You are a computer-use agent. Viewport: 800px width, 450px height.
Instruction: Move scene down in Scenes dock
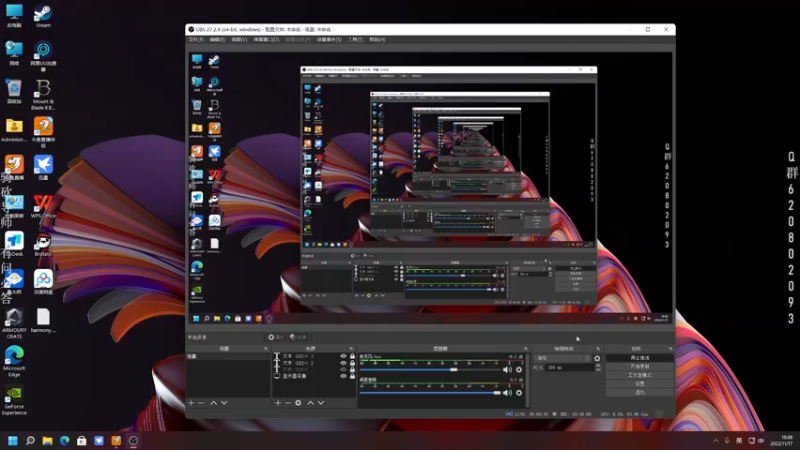coord(223,403)
